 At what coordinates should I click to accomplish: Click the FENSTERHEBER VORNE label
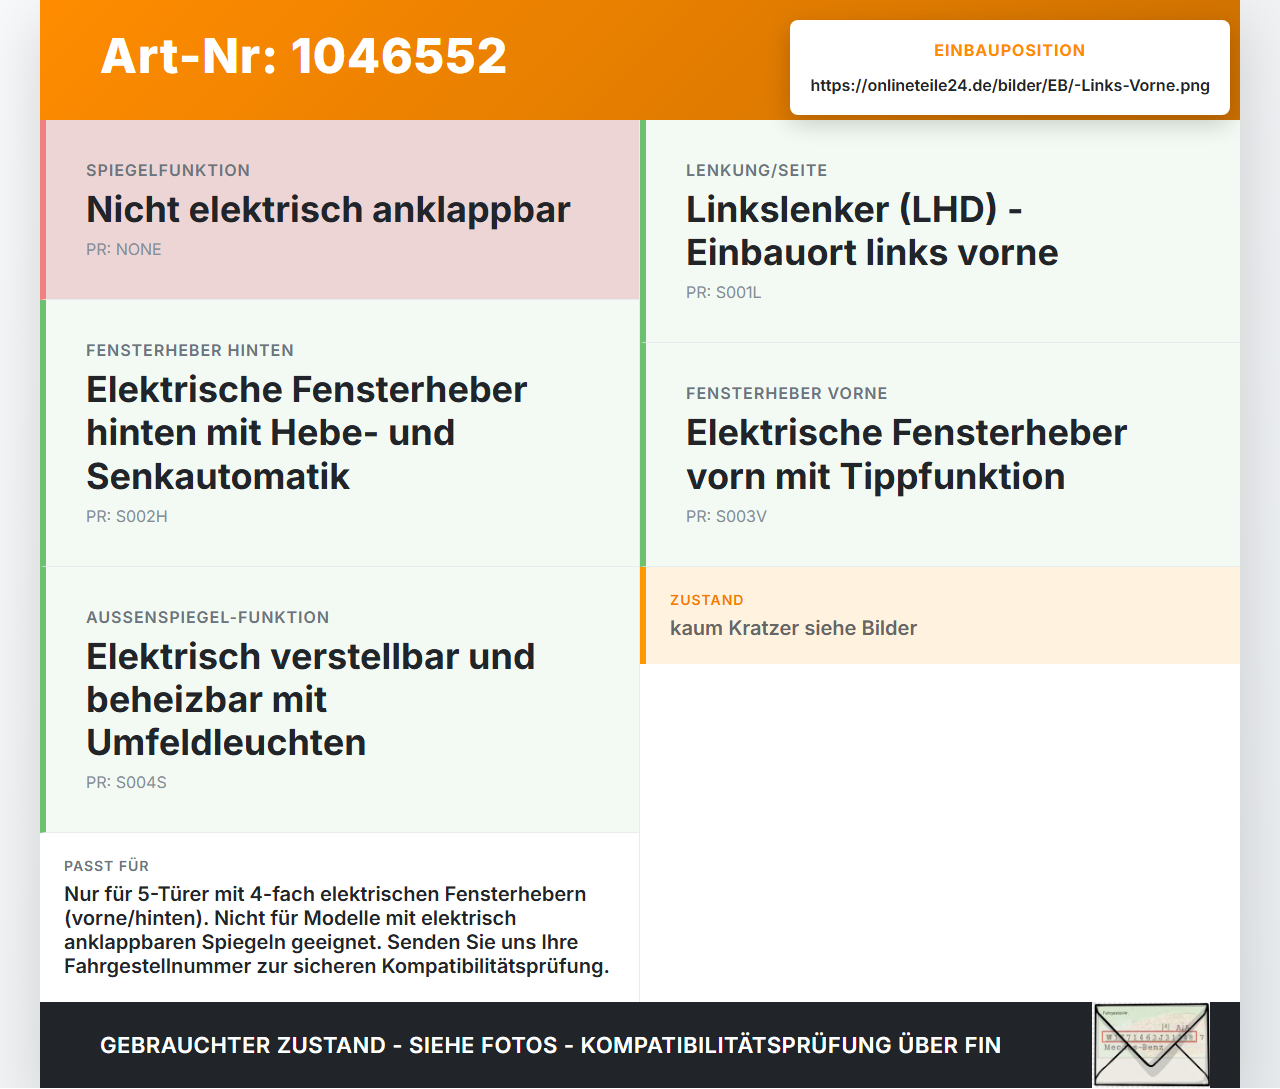787,393
